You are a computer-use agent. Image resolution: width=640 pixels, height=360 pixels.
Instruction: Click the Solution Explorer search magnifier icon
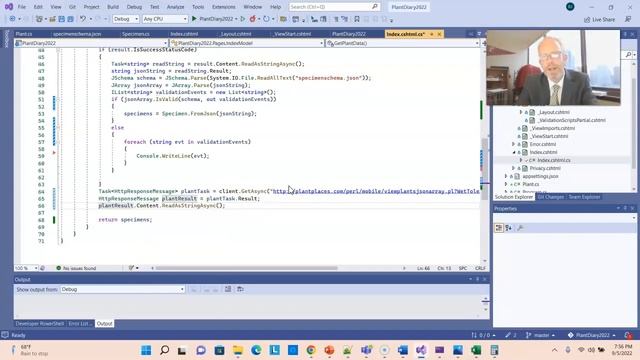coord(628,54)
